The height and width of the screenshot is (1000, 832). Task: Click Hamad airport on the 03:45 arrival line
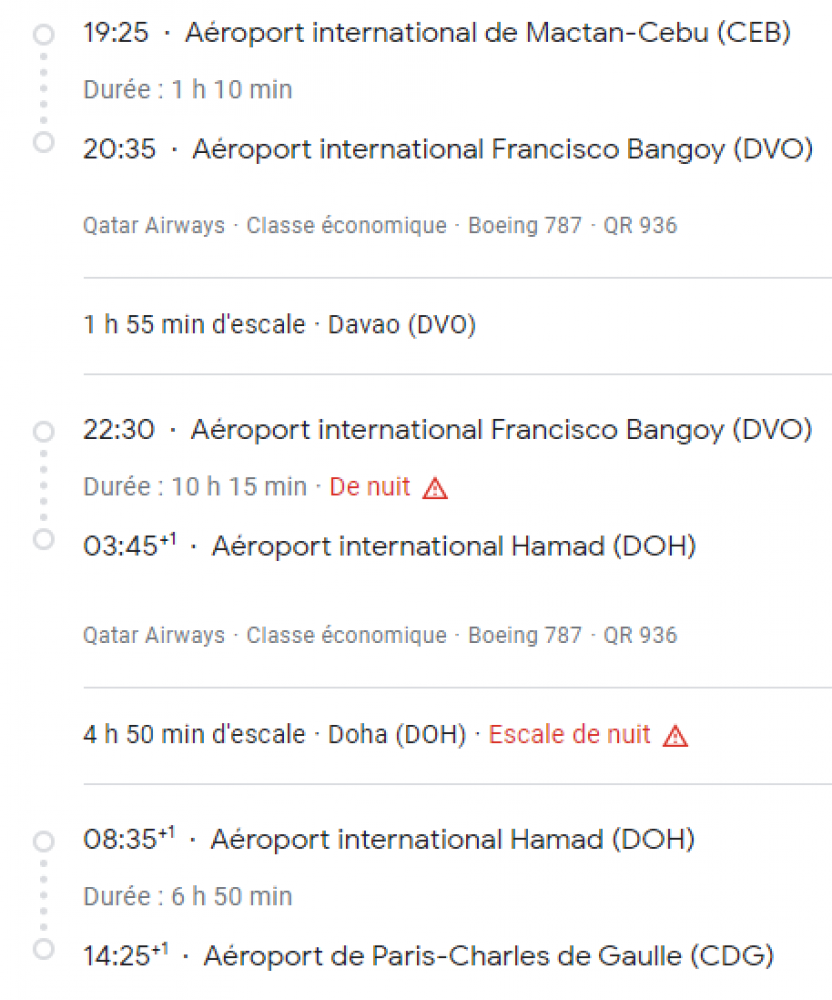454,546
